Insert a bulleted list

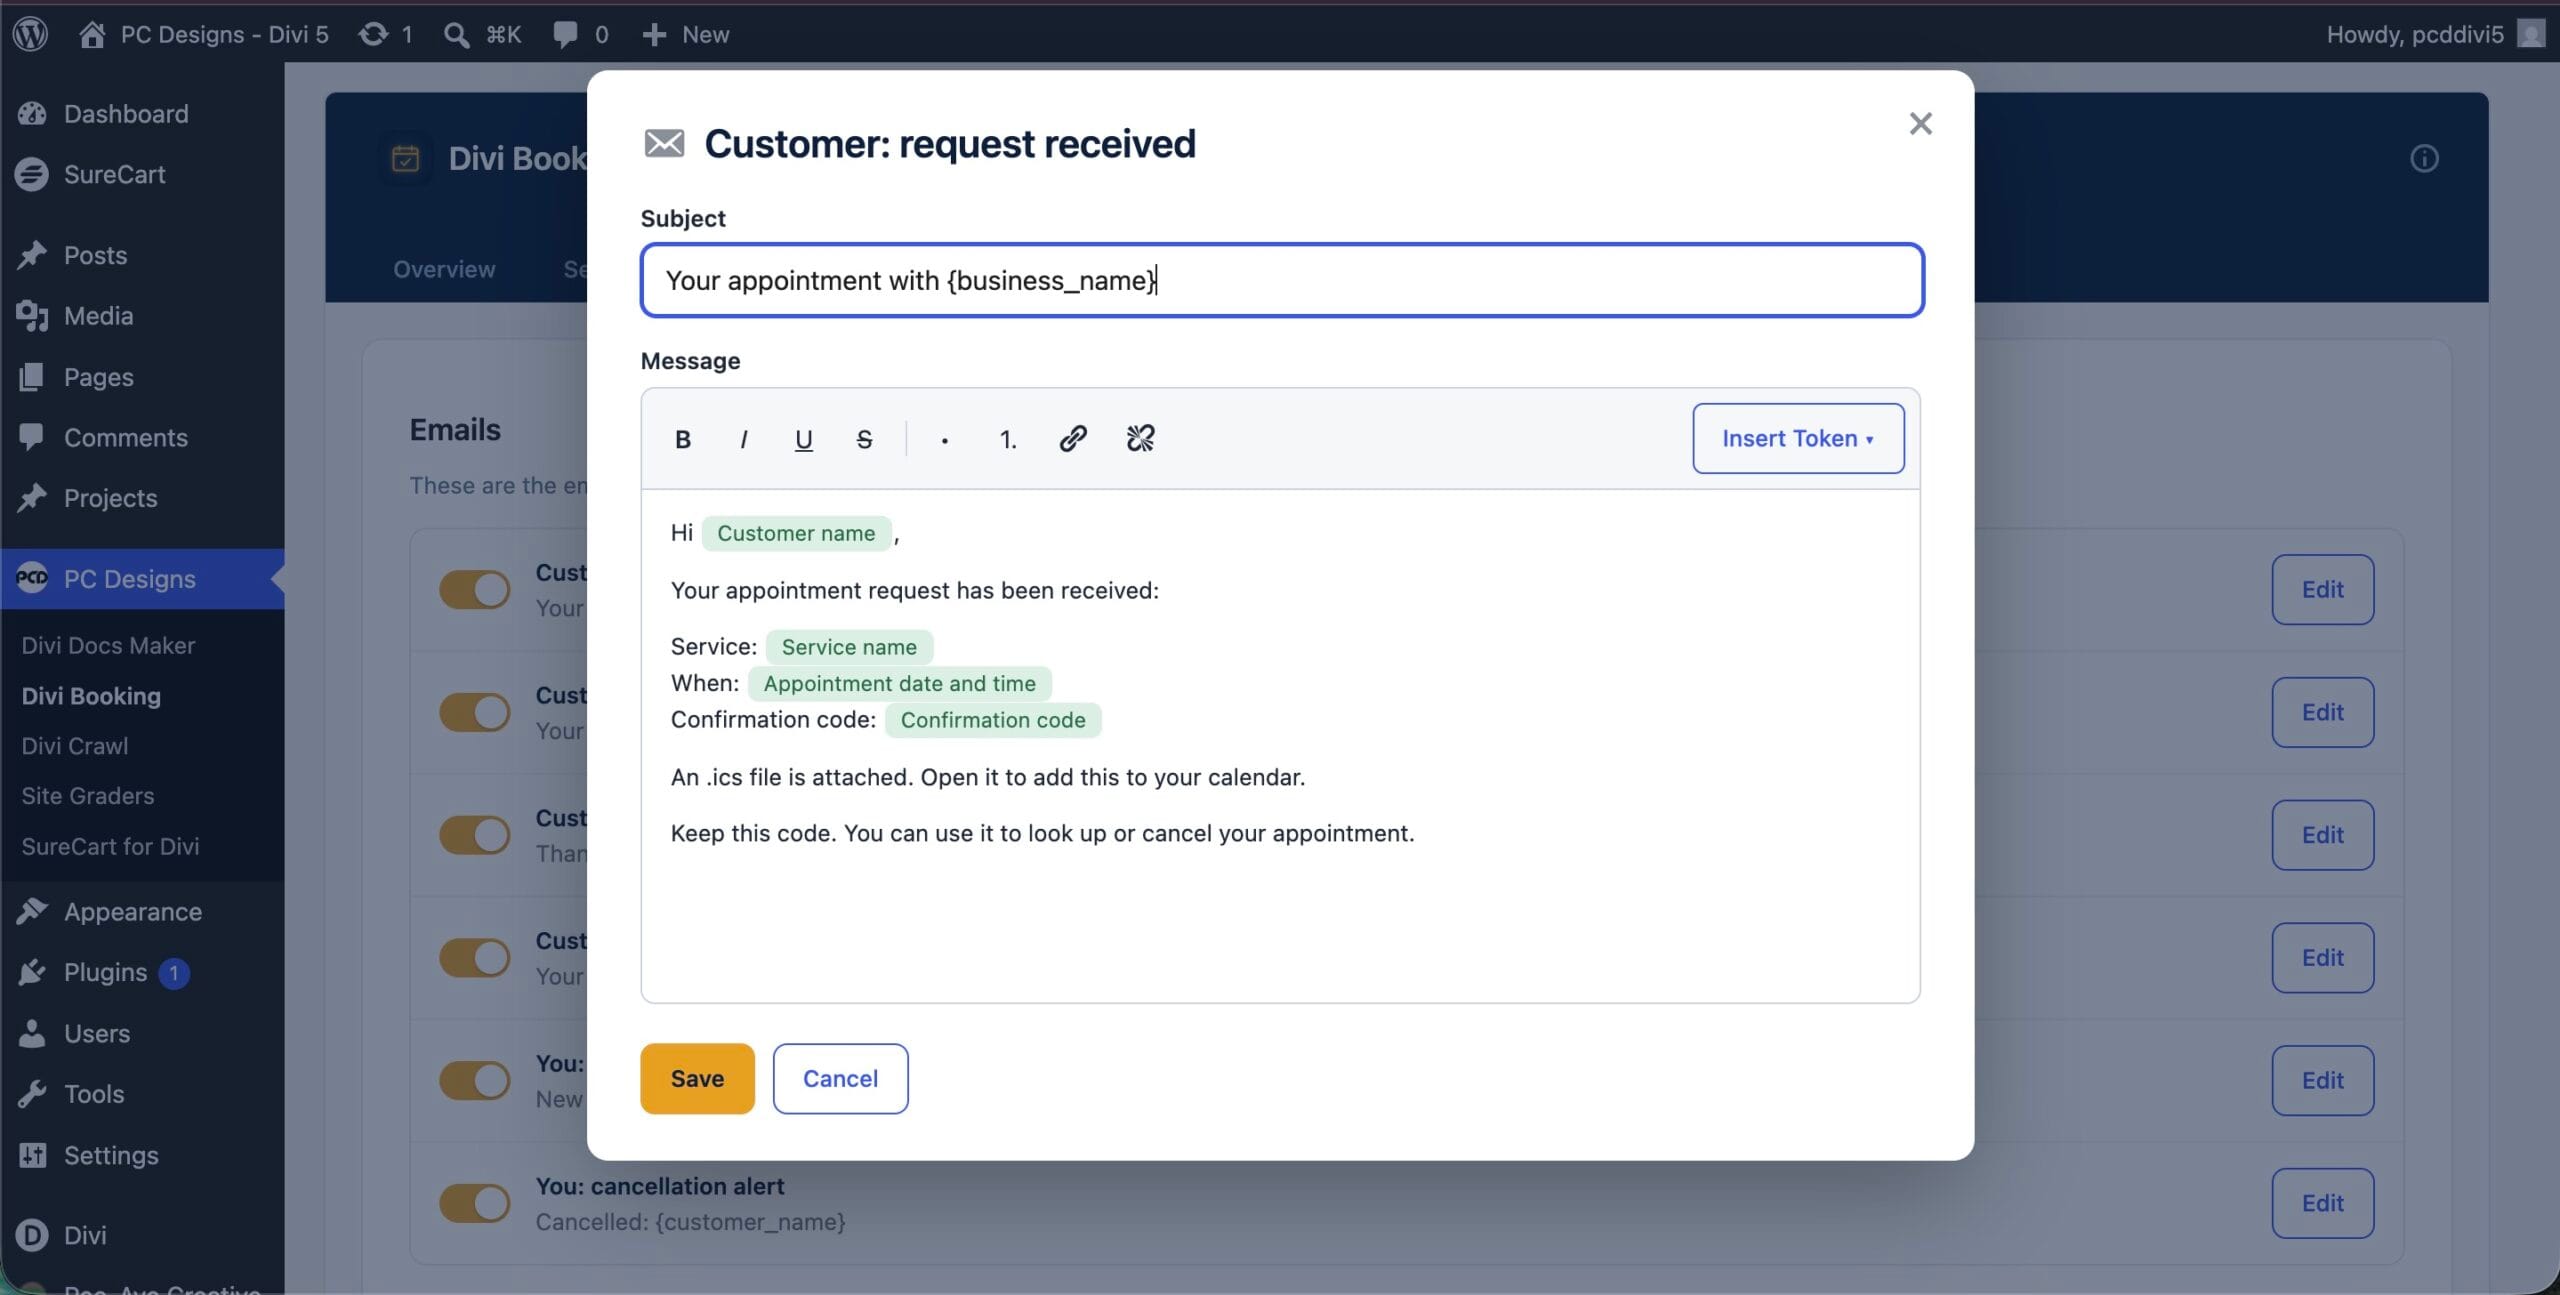(944, 439)
